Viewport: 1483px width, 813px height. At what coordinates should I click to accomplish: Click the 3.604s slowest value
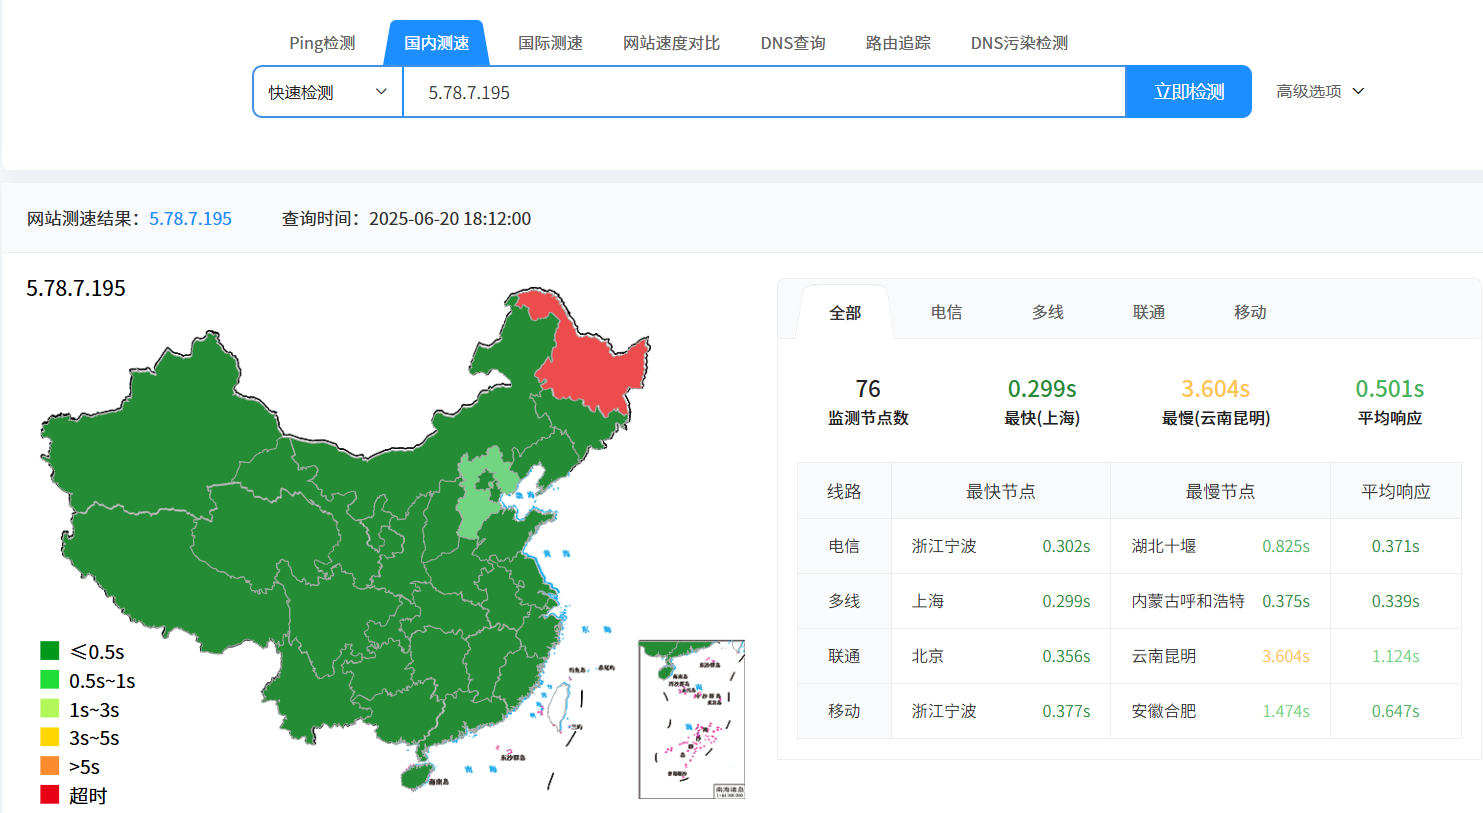click(x=1216, y=389)
